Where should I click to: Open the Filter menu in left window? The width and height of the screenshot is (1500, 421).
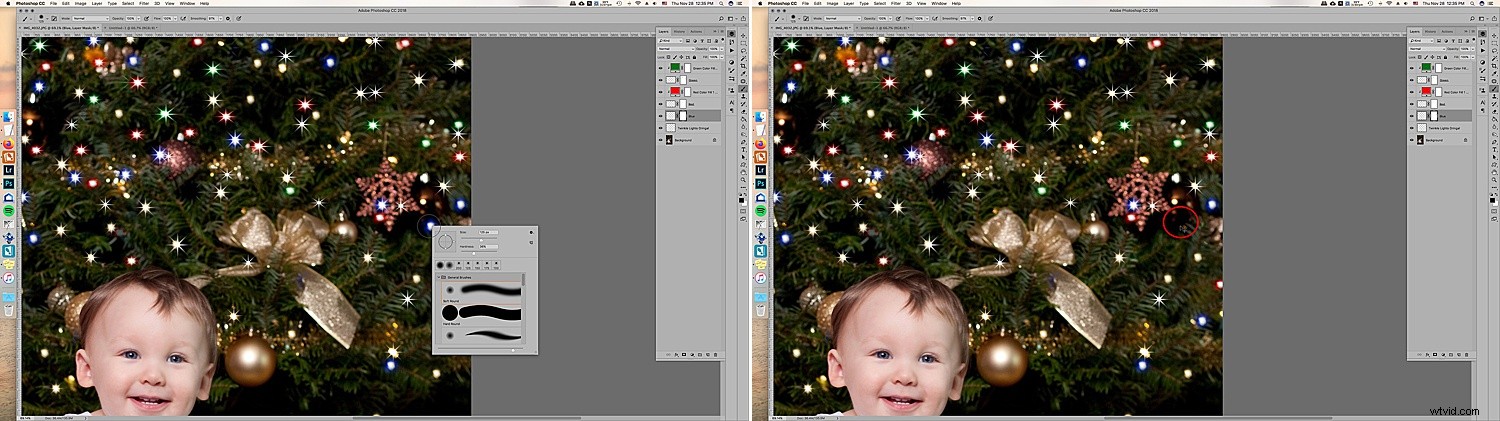[x=144, y=3]
